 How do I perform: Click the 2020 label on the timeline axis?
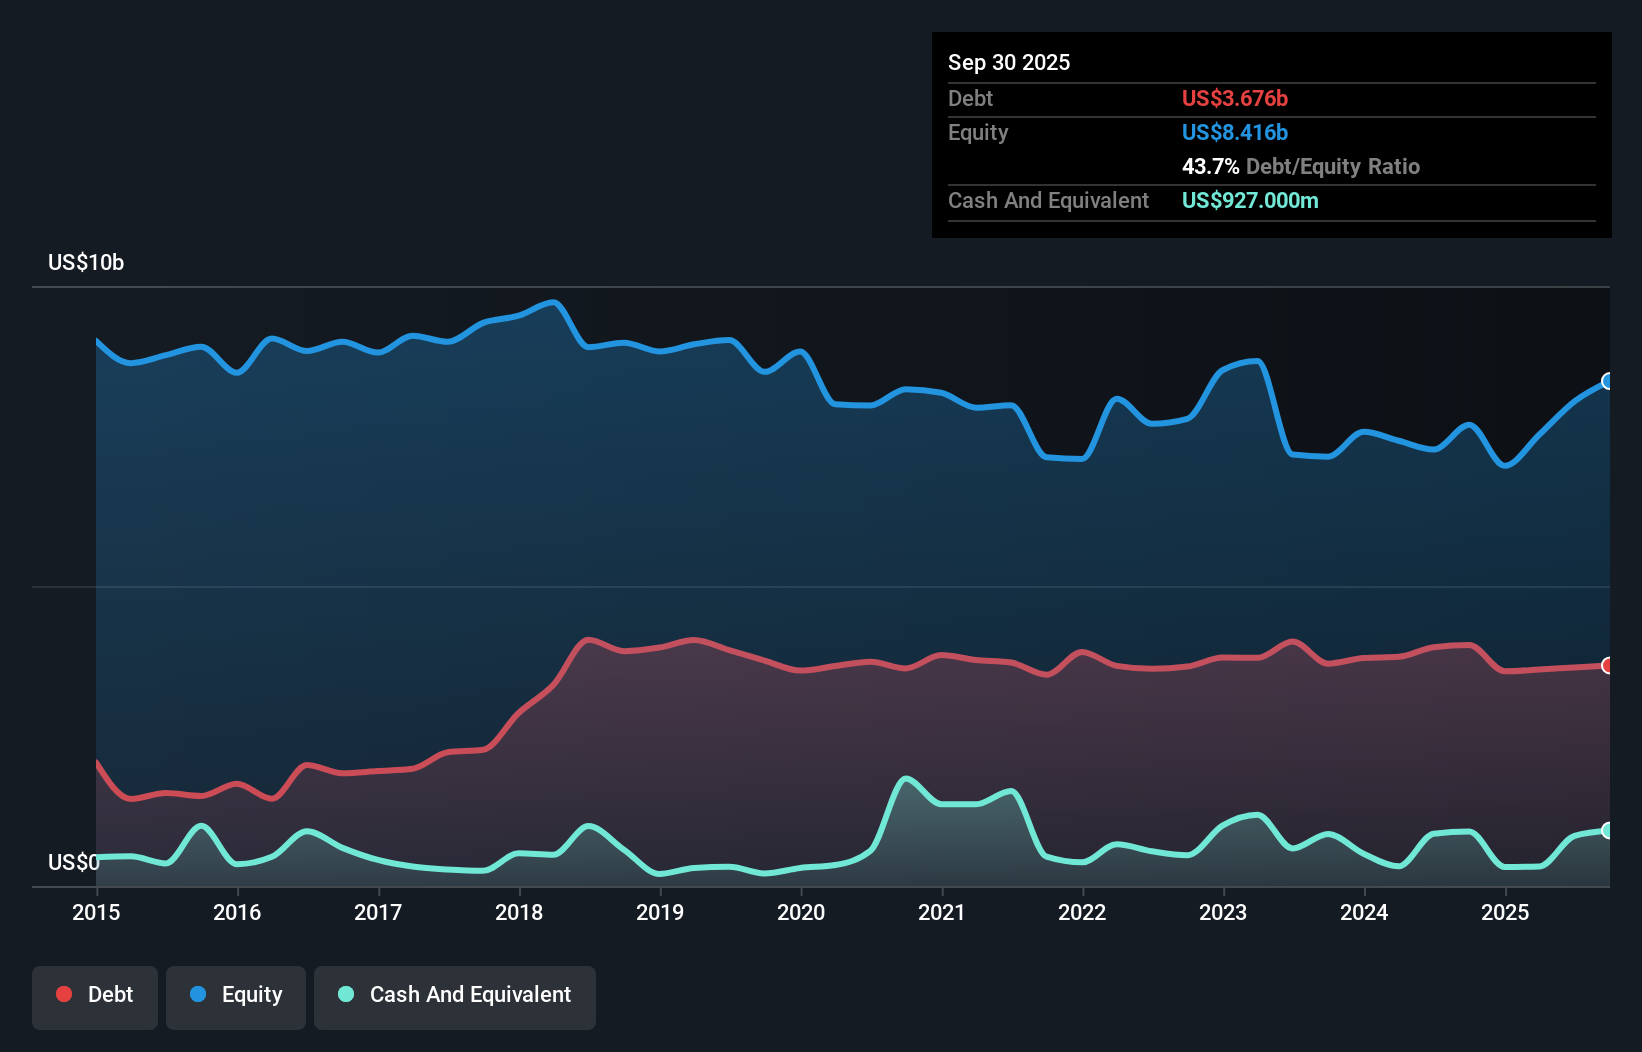click(801, 913)
